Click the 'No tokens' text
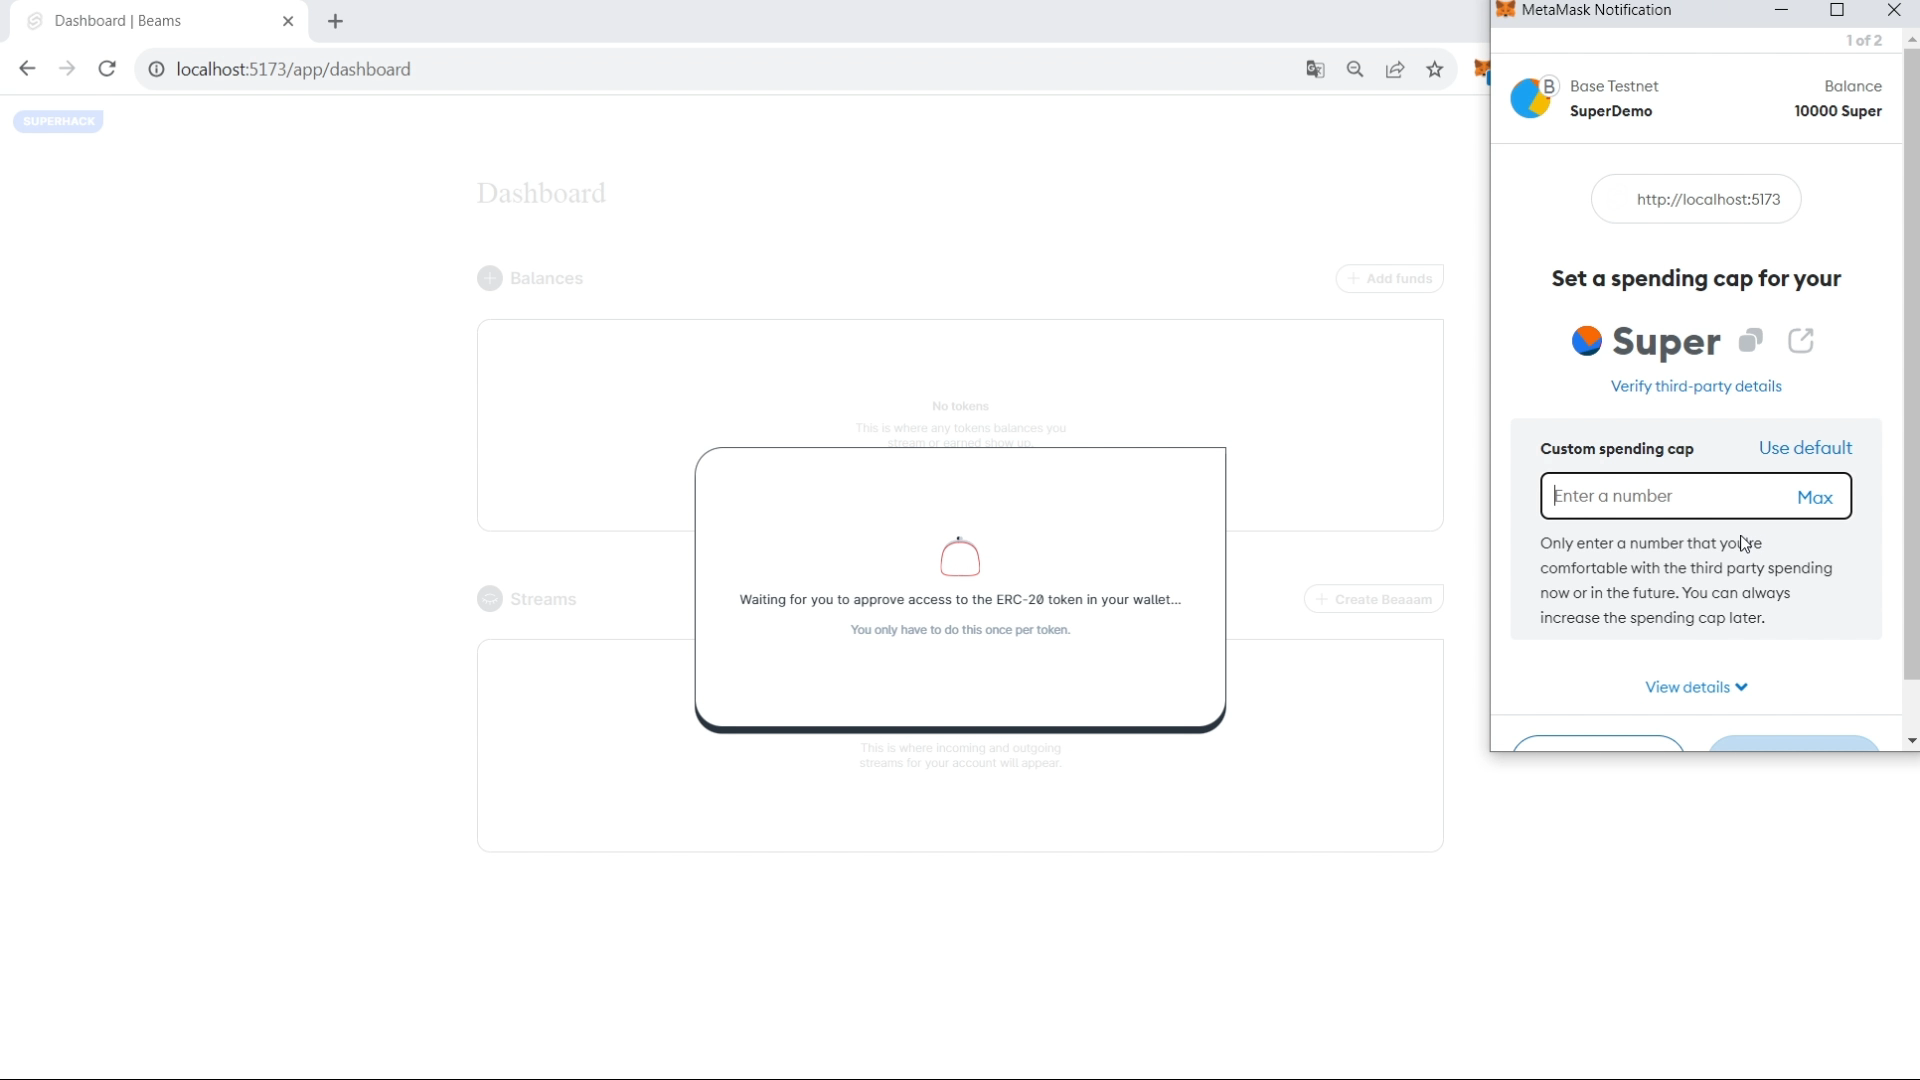Image resolution: width=1920 pixels, height=1080 pixels. tap(960, 406)
